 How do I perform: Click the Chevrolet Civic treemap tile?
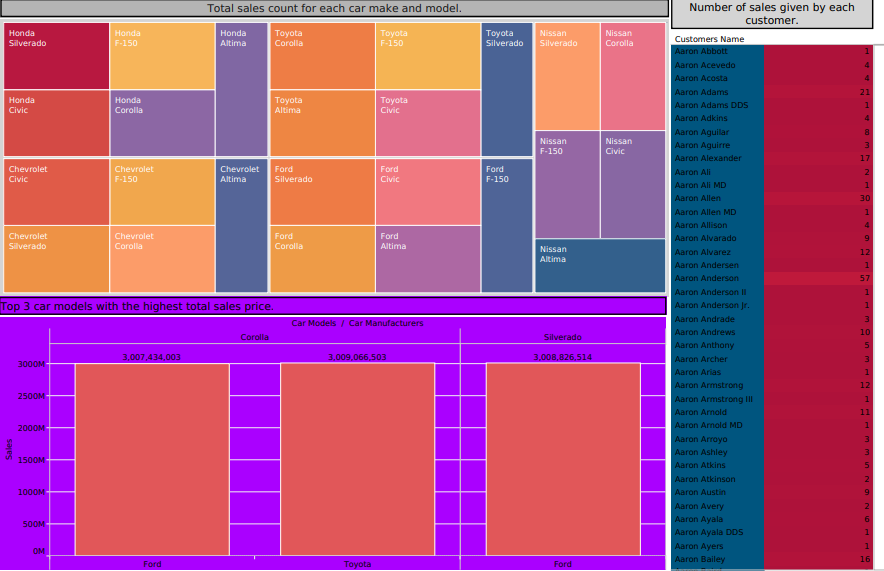(56, 192)
